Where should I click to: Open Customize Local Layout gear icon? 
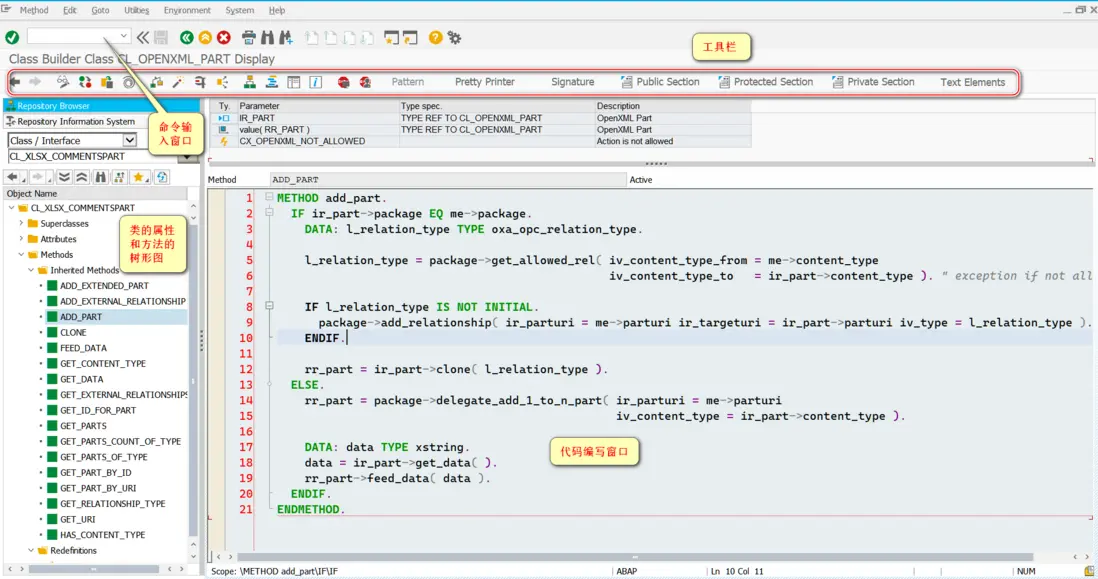coord(455,37)
